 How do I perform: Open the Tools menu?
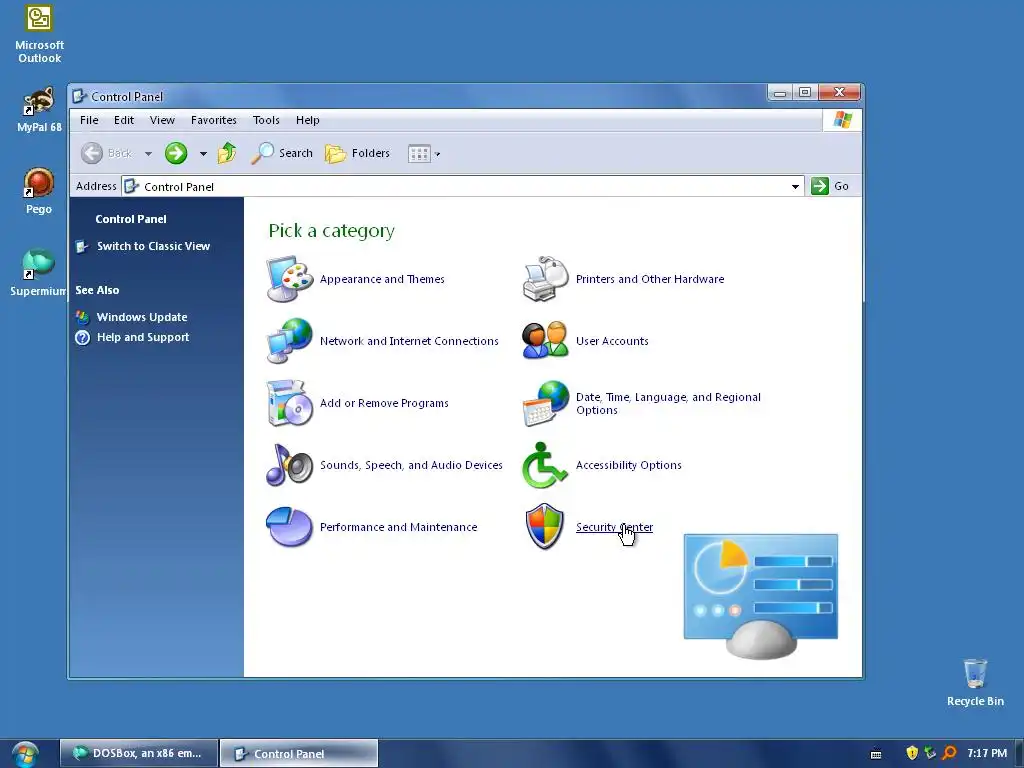click(266, 120)
